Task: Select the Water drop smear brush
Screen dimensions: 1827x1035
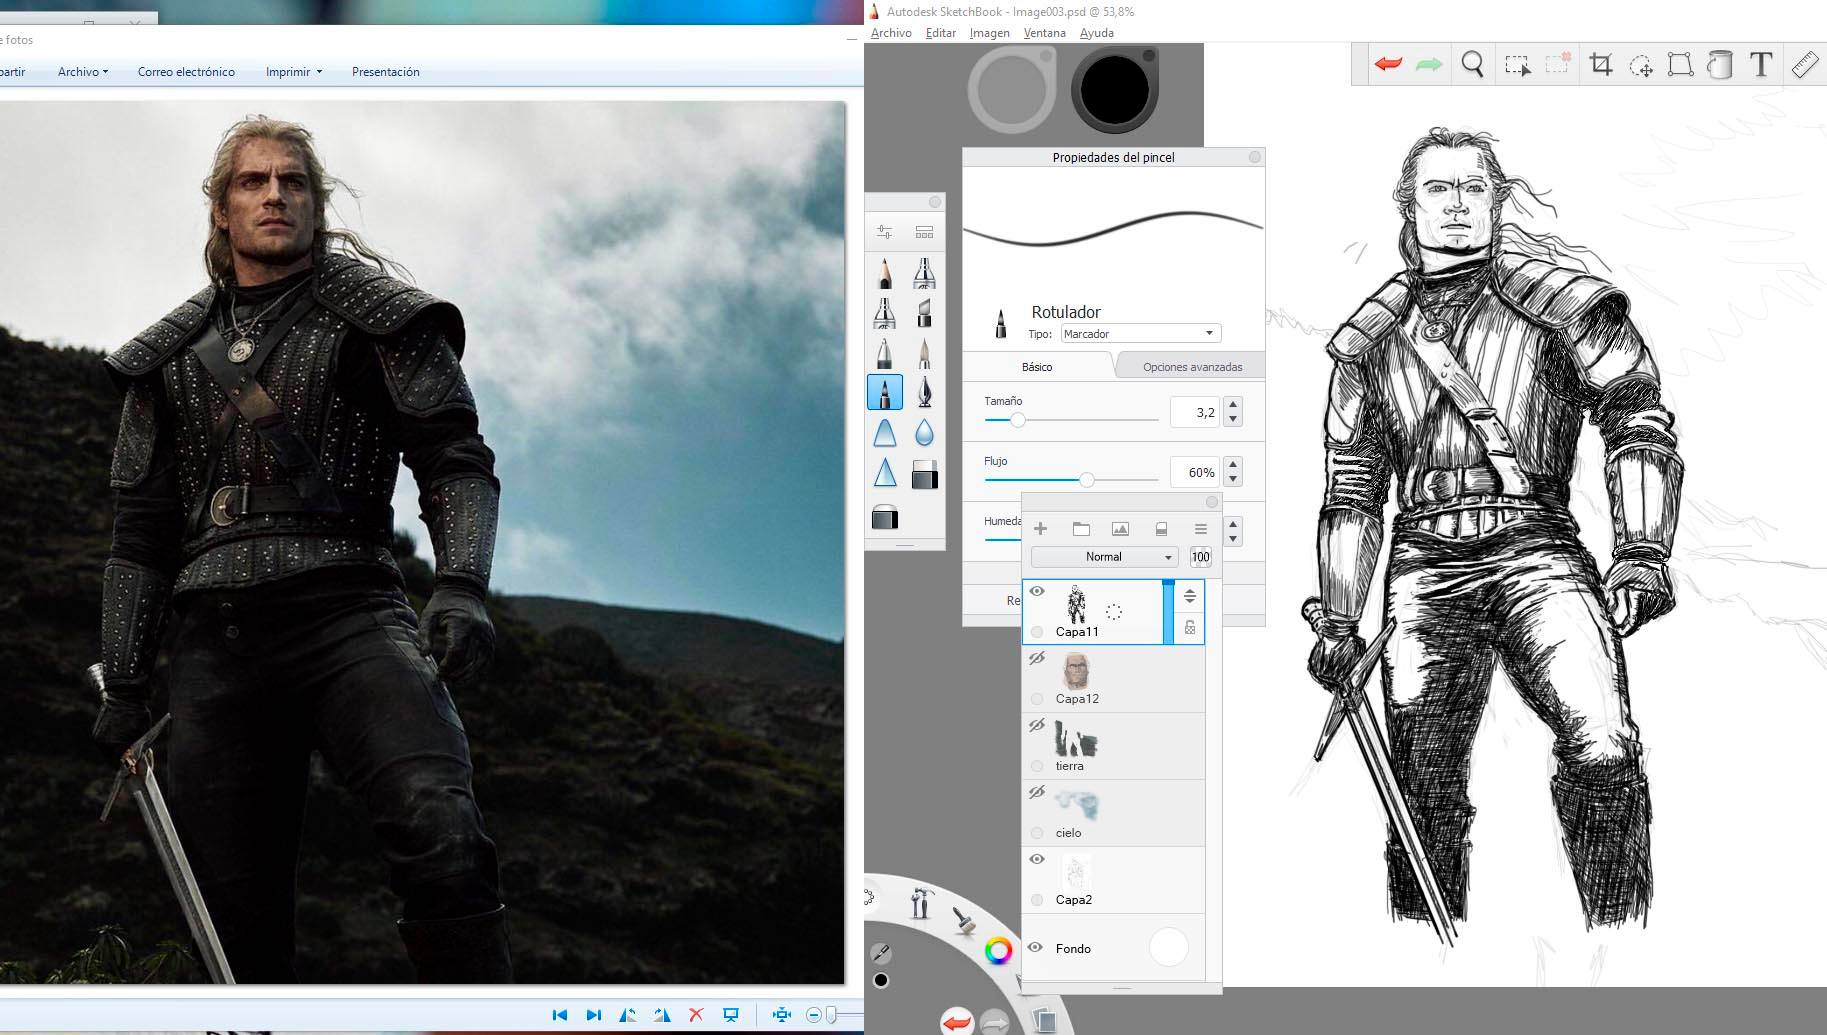Action: (924, 432)
